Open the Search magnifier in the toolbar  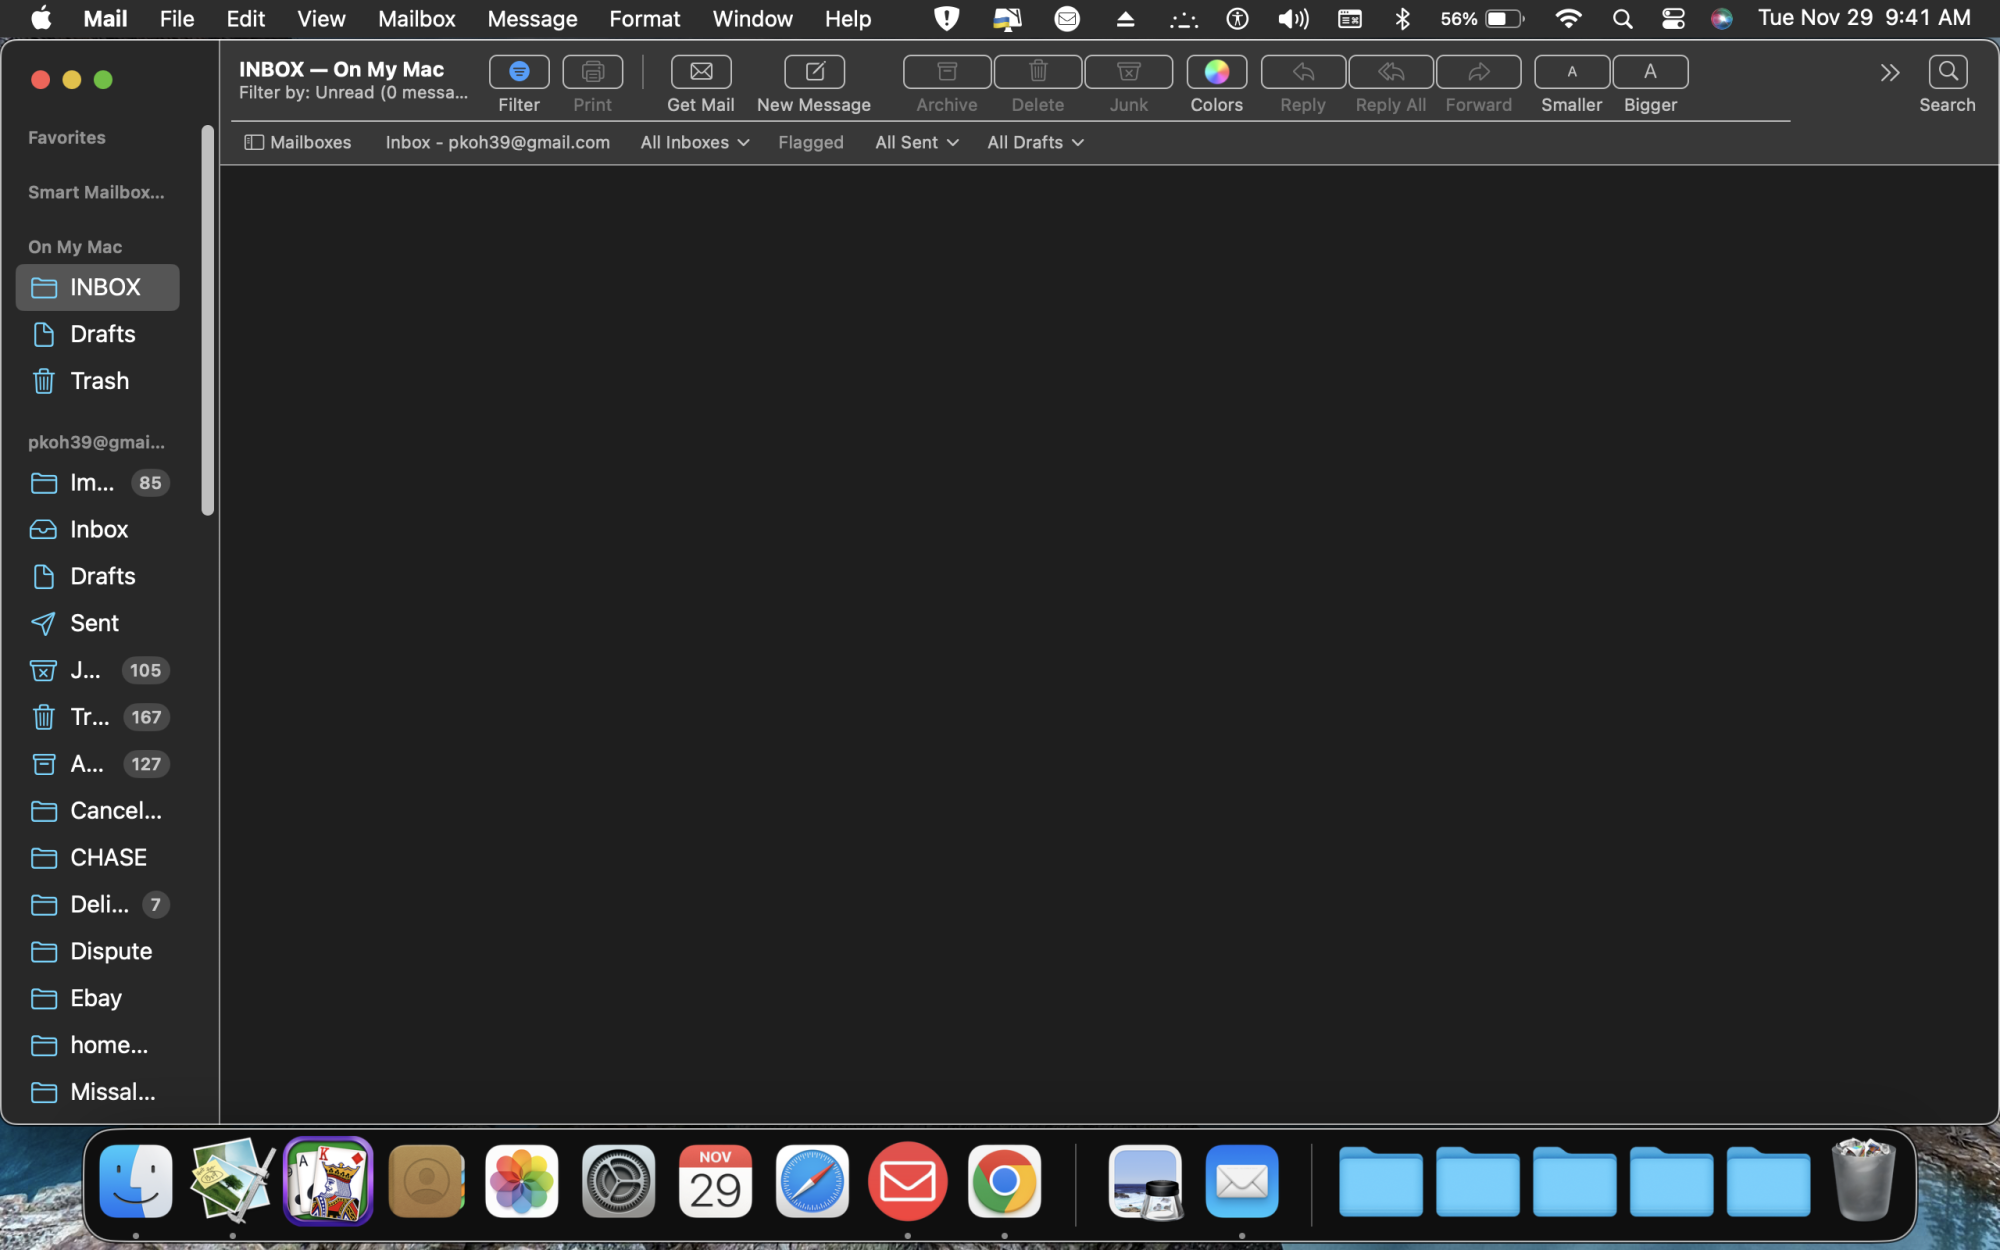coord(1946,72)
